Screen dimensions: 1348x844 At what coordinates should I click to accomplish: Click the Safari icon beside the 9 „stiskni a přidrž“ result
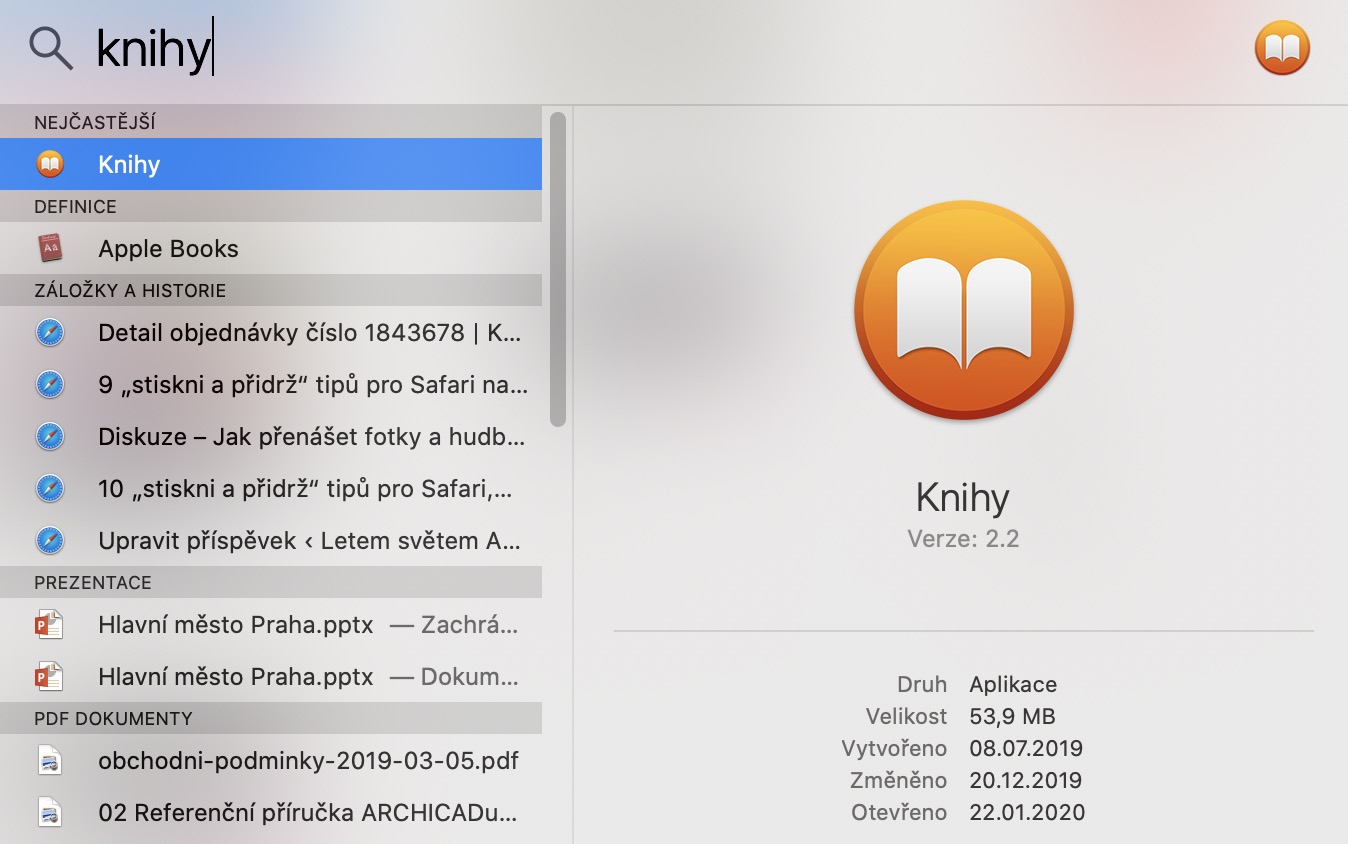50,384
